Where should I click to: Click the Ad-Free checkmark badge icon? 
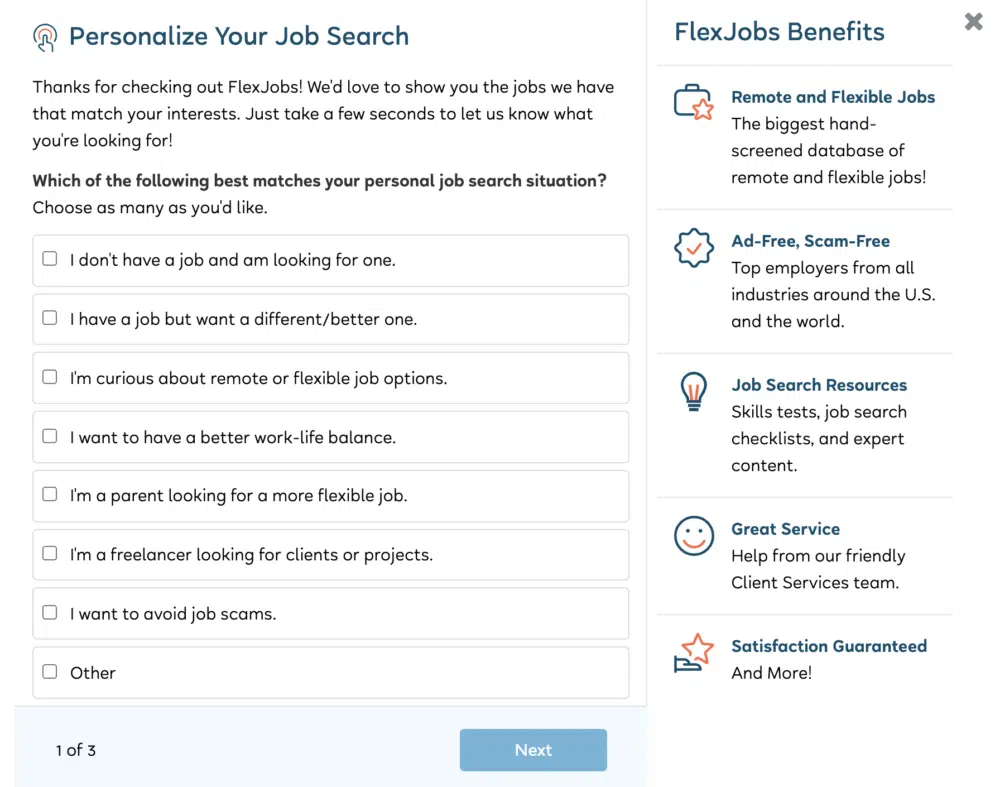click(x=694, y=247)
